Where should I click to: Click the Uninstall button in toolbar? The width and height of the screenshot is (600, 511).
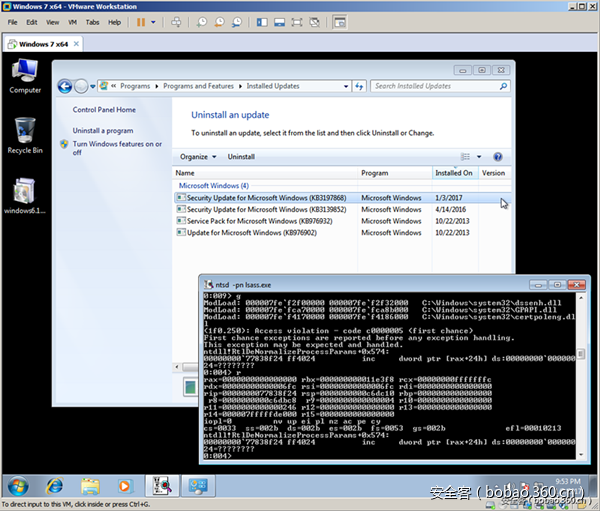pyautogui.click(x=241, y=157)
